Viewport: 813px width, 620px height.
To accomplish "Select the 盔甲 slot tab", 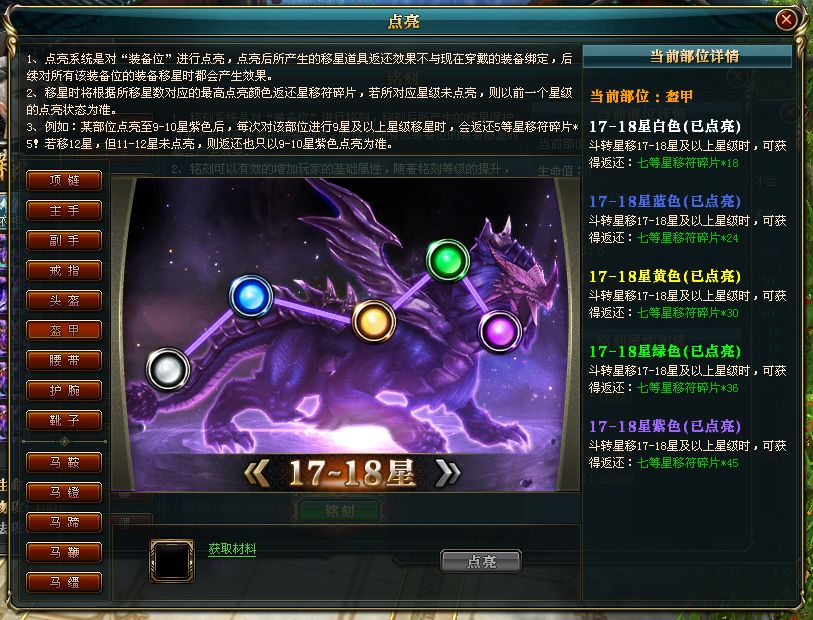I will 64,331.
